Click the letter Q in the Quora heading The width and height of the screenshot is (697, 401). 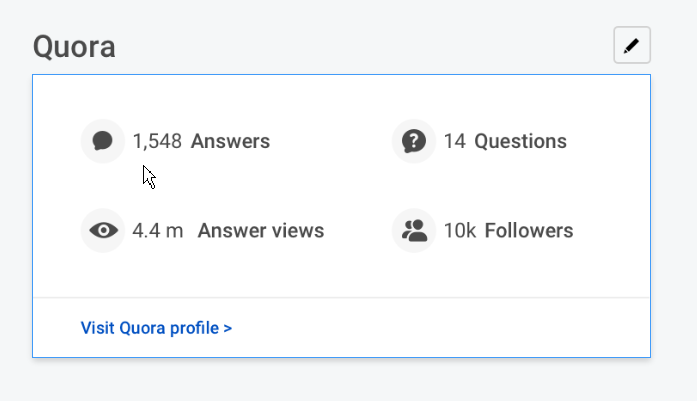(45, 46)
